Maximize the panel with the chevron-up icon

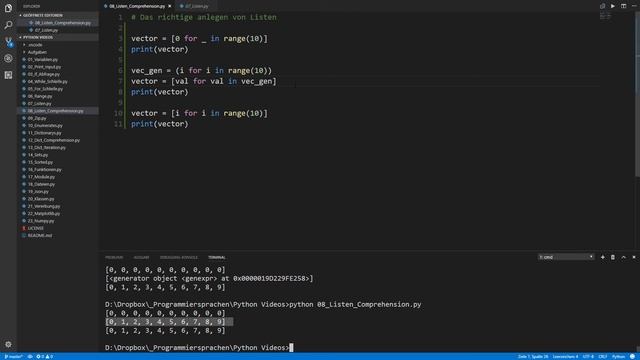[623, 257]
